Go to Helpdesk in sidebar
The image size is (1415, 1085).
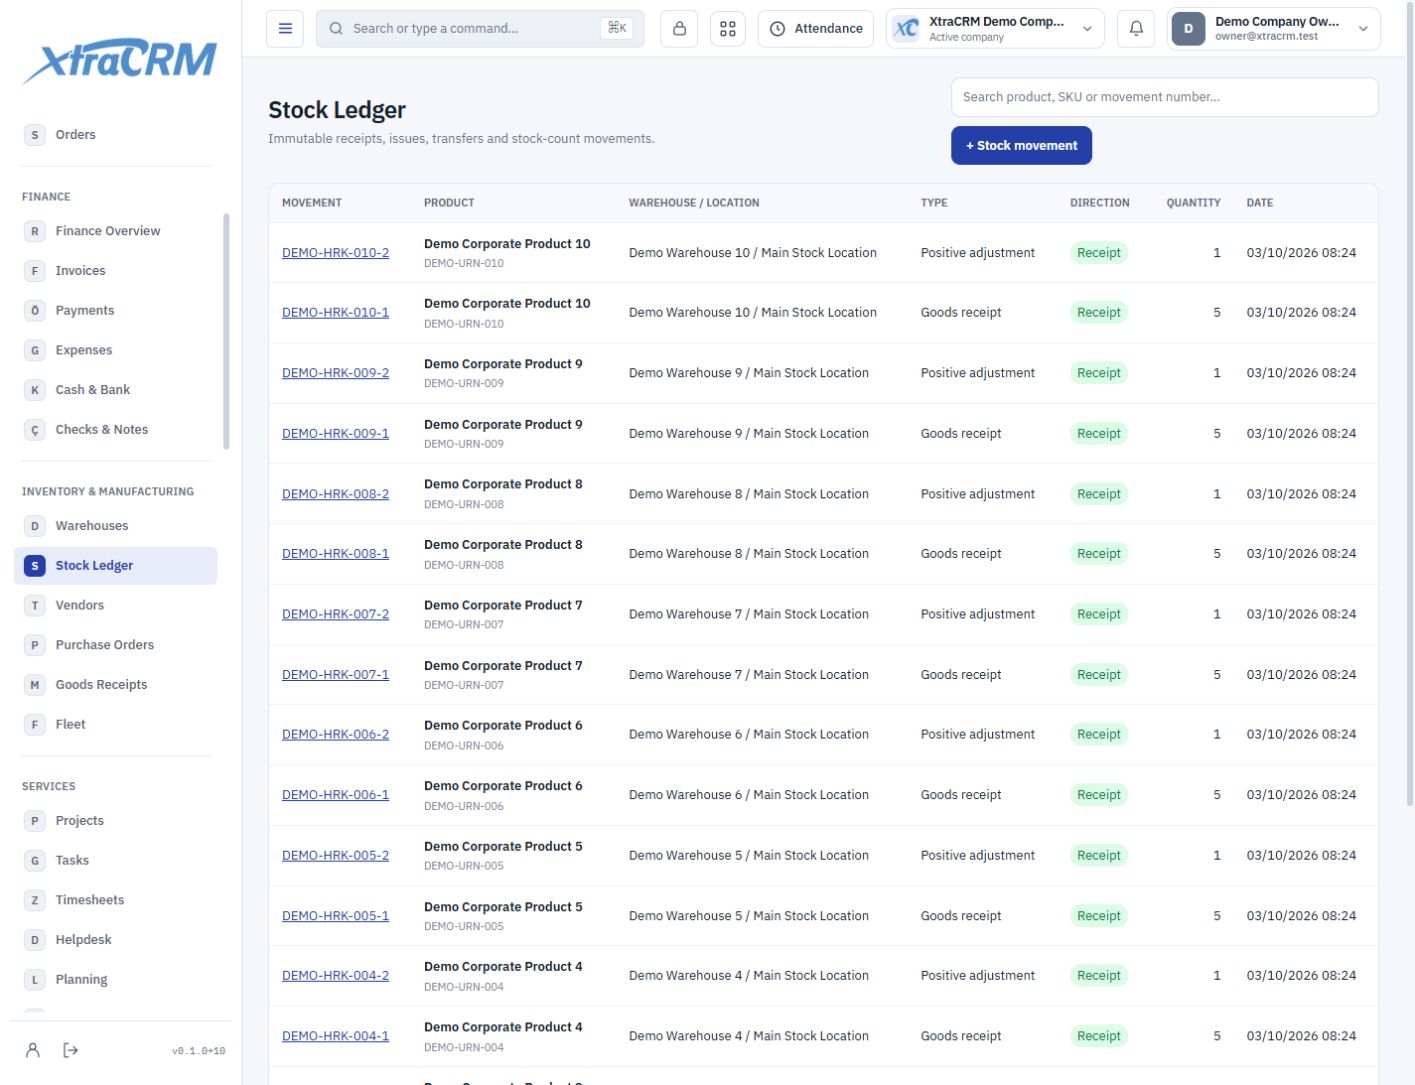(x=116, y=940)
